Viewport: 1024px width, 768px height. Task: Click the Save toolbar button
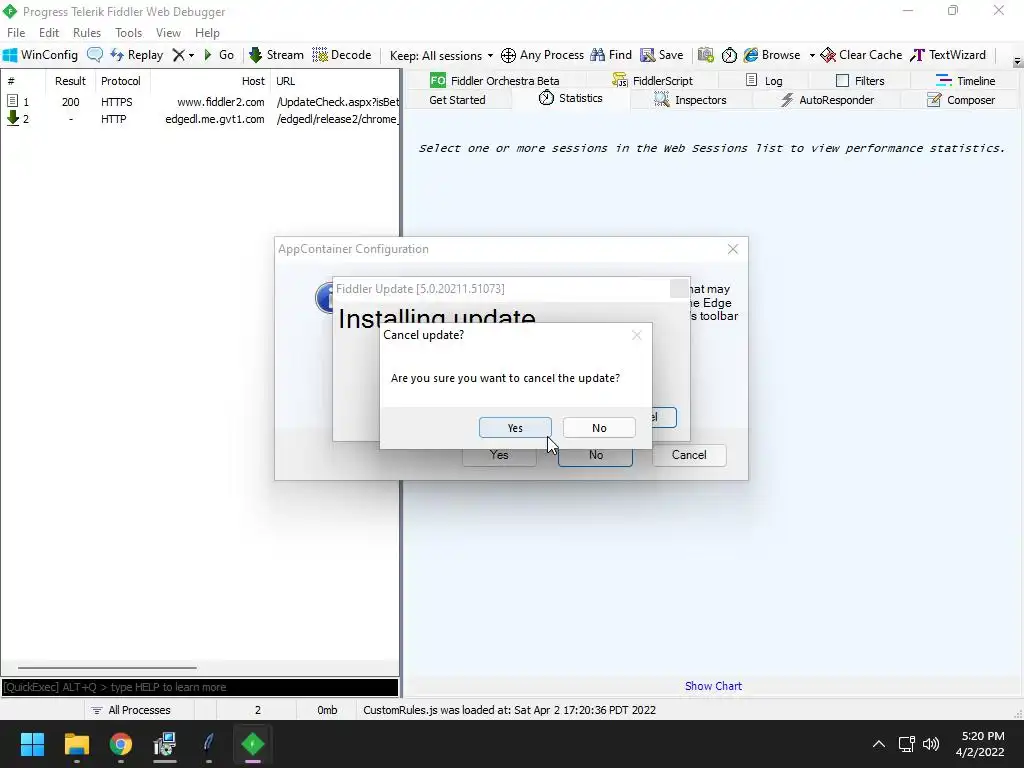pos(662,55)
